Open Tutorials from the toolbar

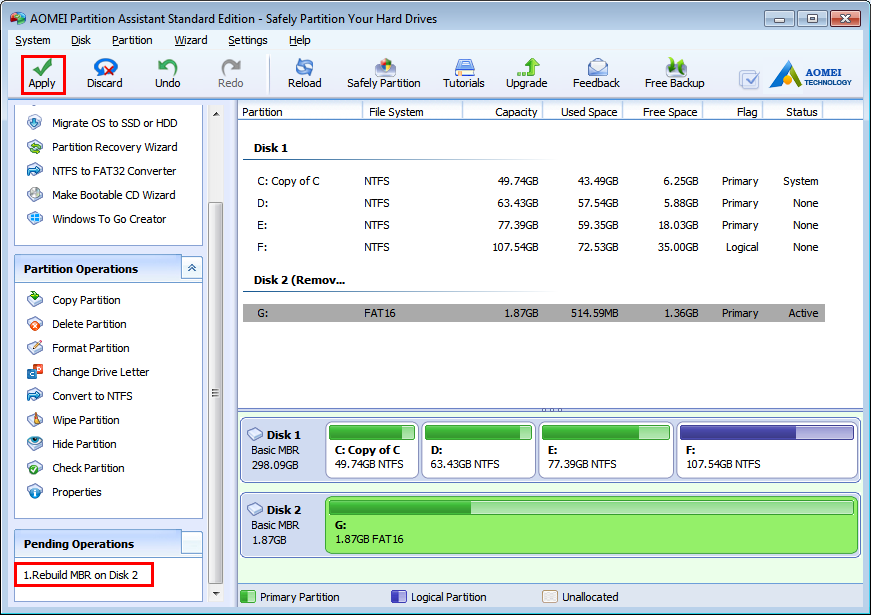(463, 74)
